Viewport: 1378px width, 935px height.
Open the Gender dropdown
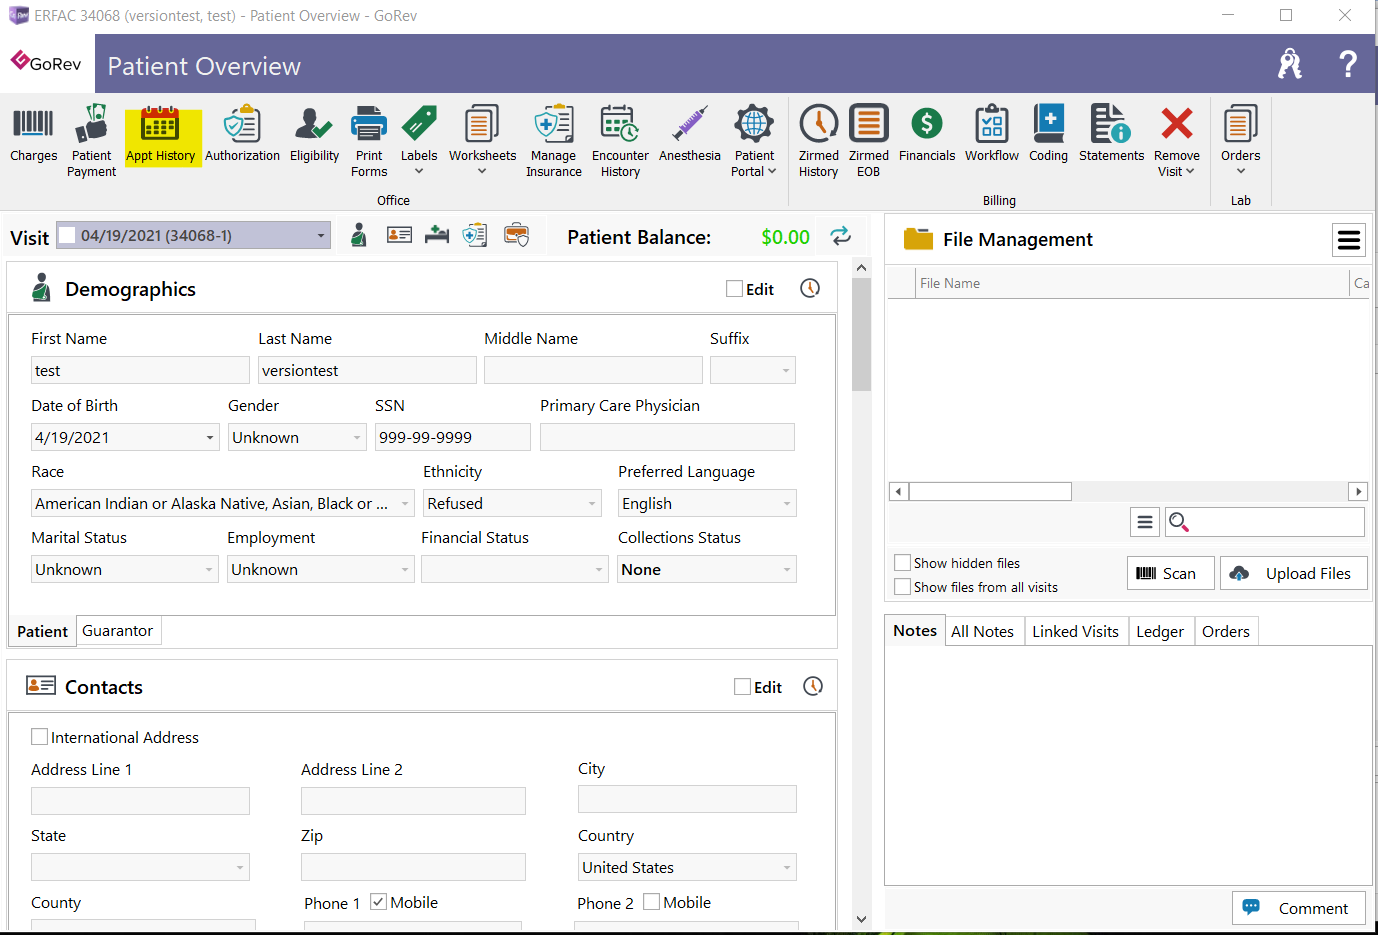[357, 438]
